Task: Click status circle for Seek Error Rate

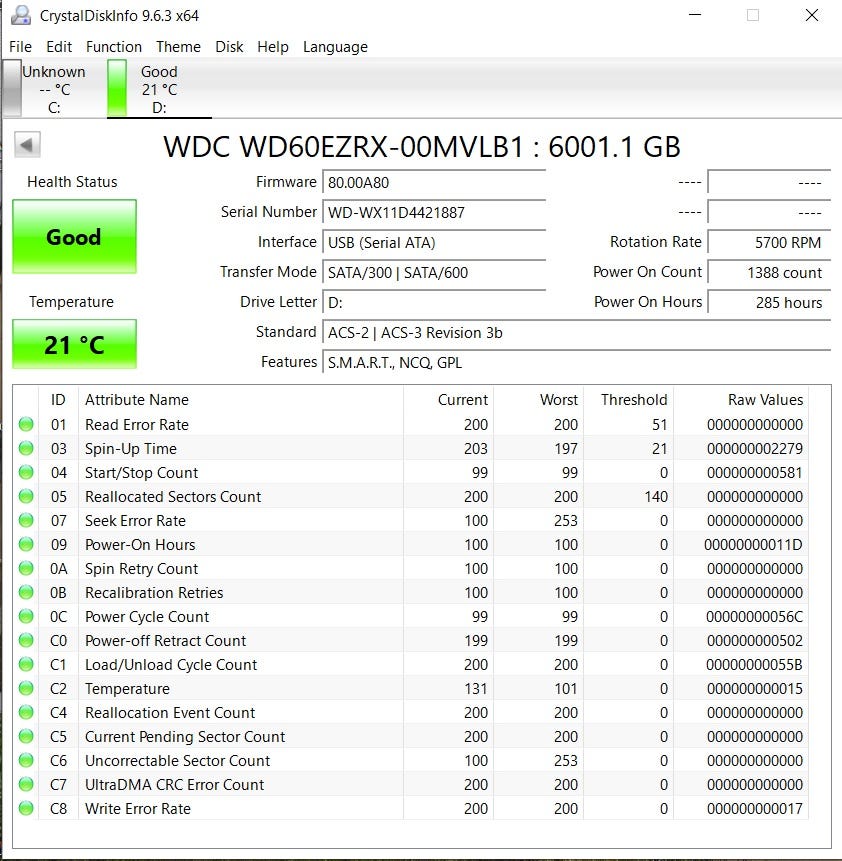Action: 26,520
